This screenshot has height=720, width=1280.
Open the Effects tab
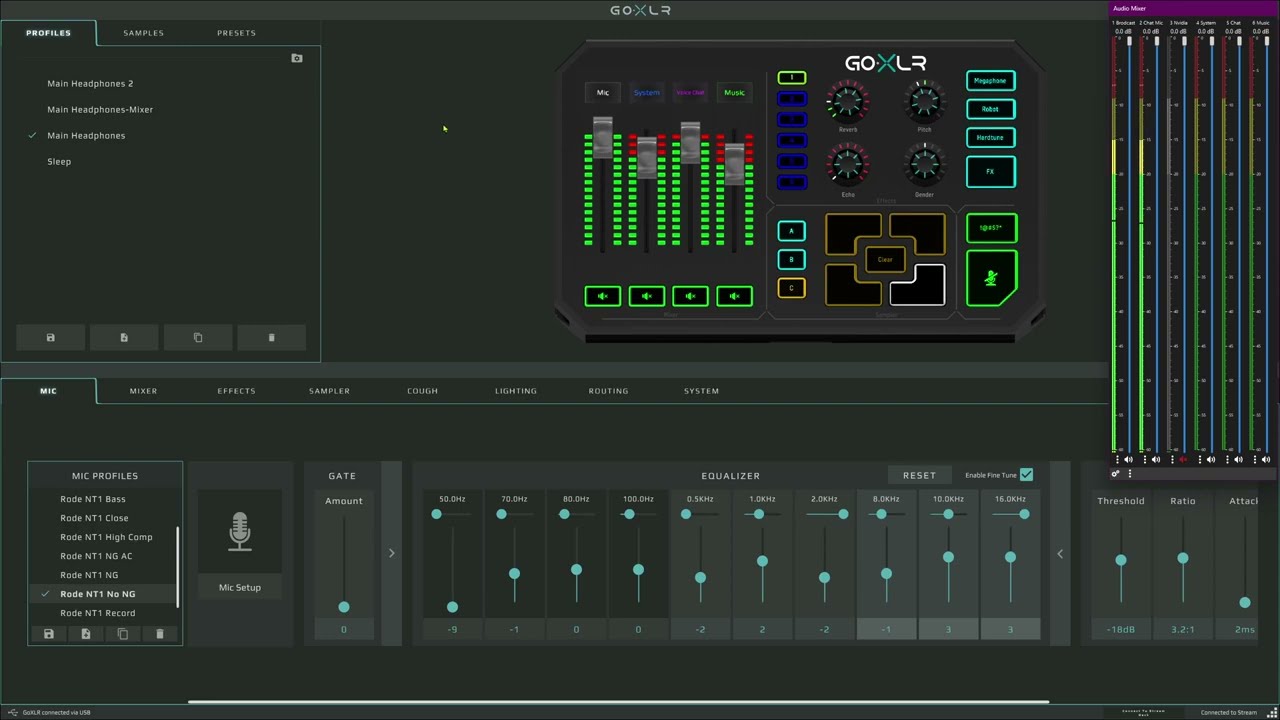point(236,391)
